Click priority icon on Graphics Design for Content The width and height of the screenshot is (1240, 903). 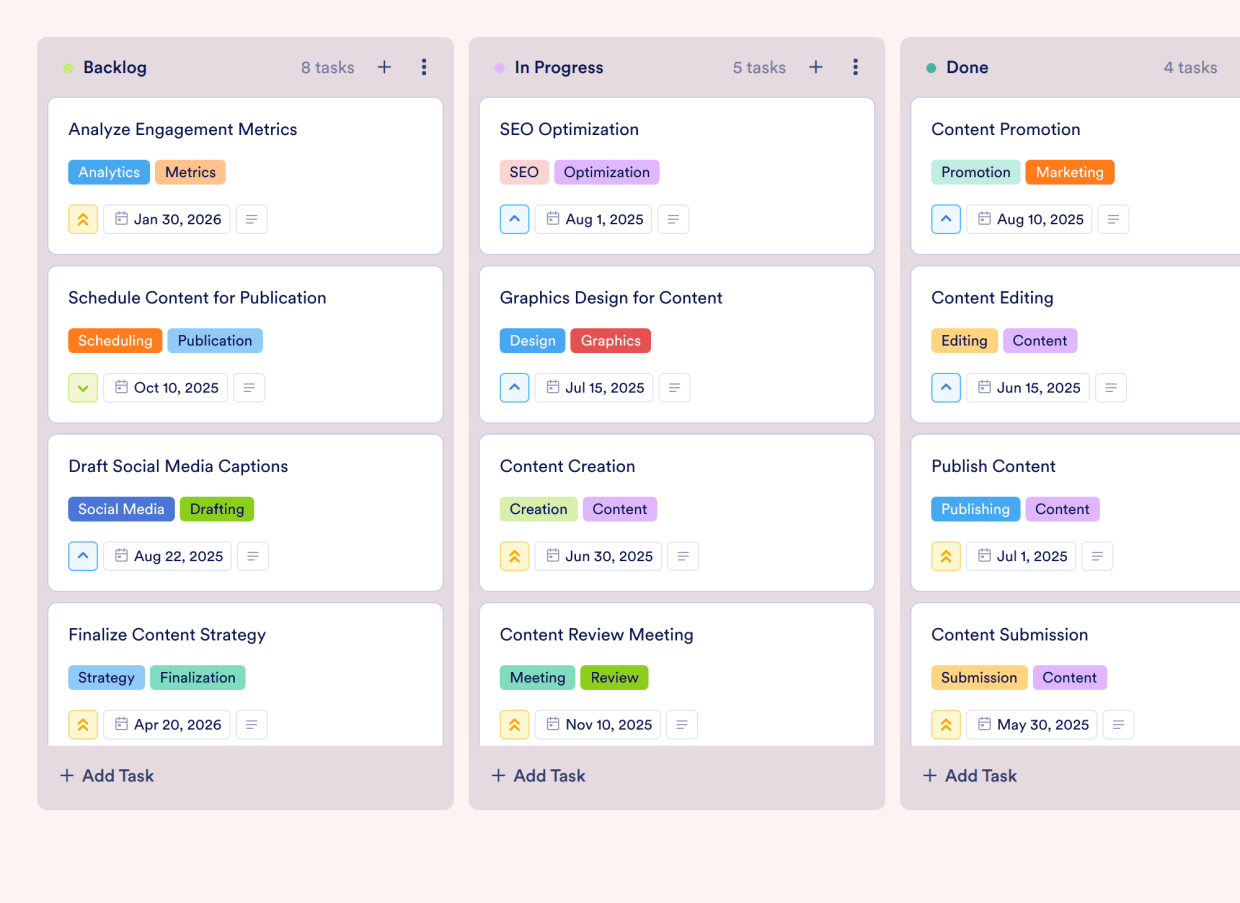pyautogui.click(x=514, y=388)
